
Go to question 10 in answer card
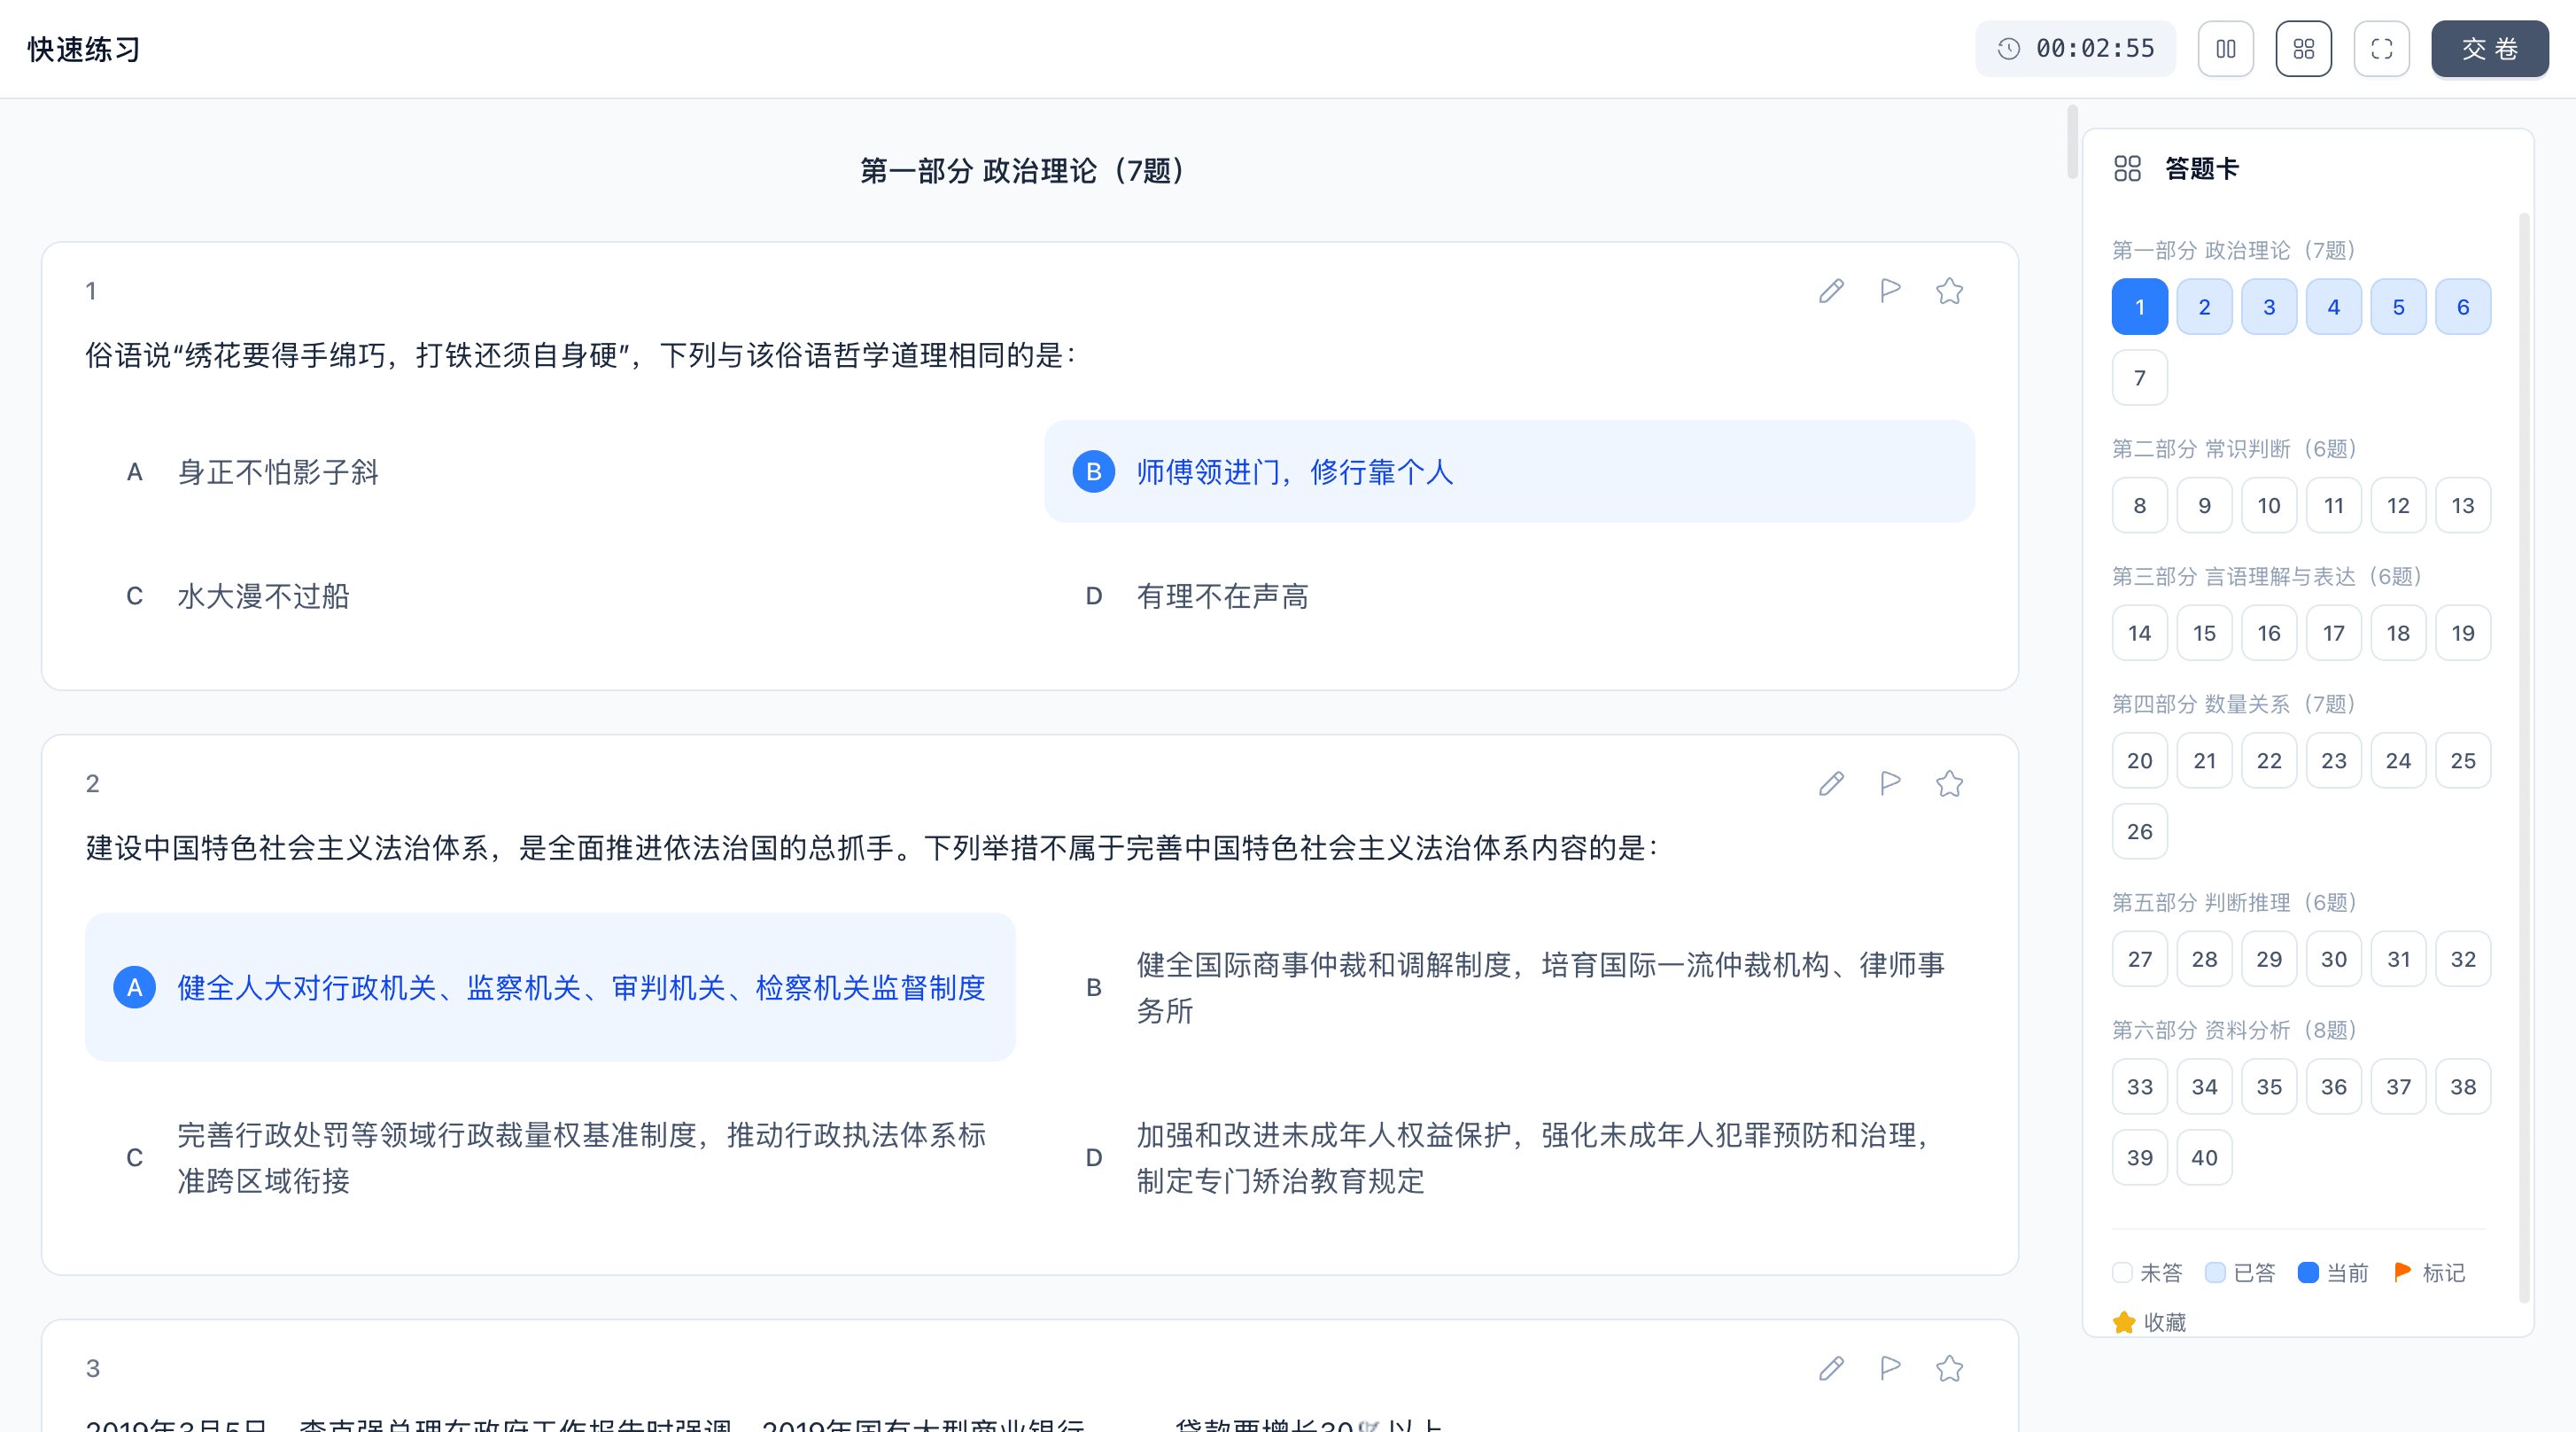2269,505
